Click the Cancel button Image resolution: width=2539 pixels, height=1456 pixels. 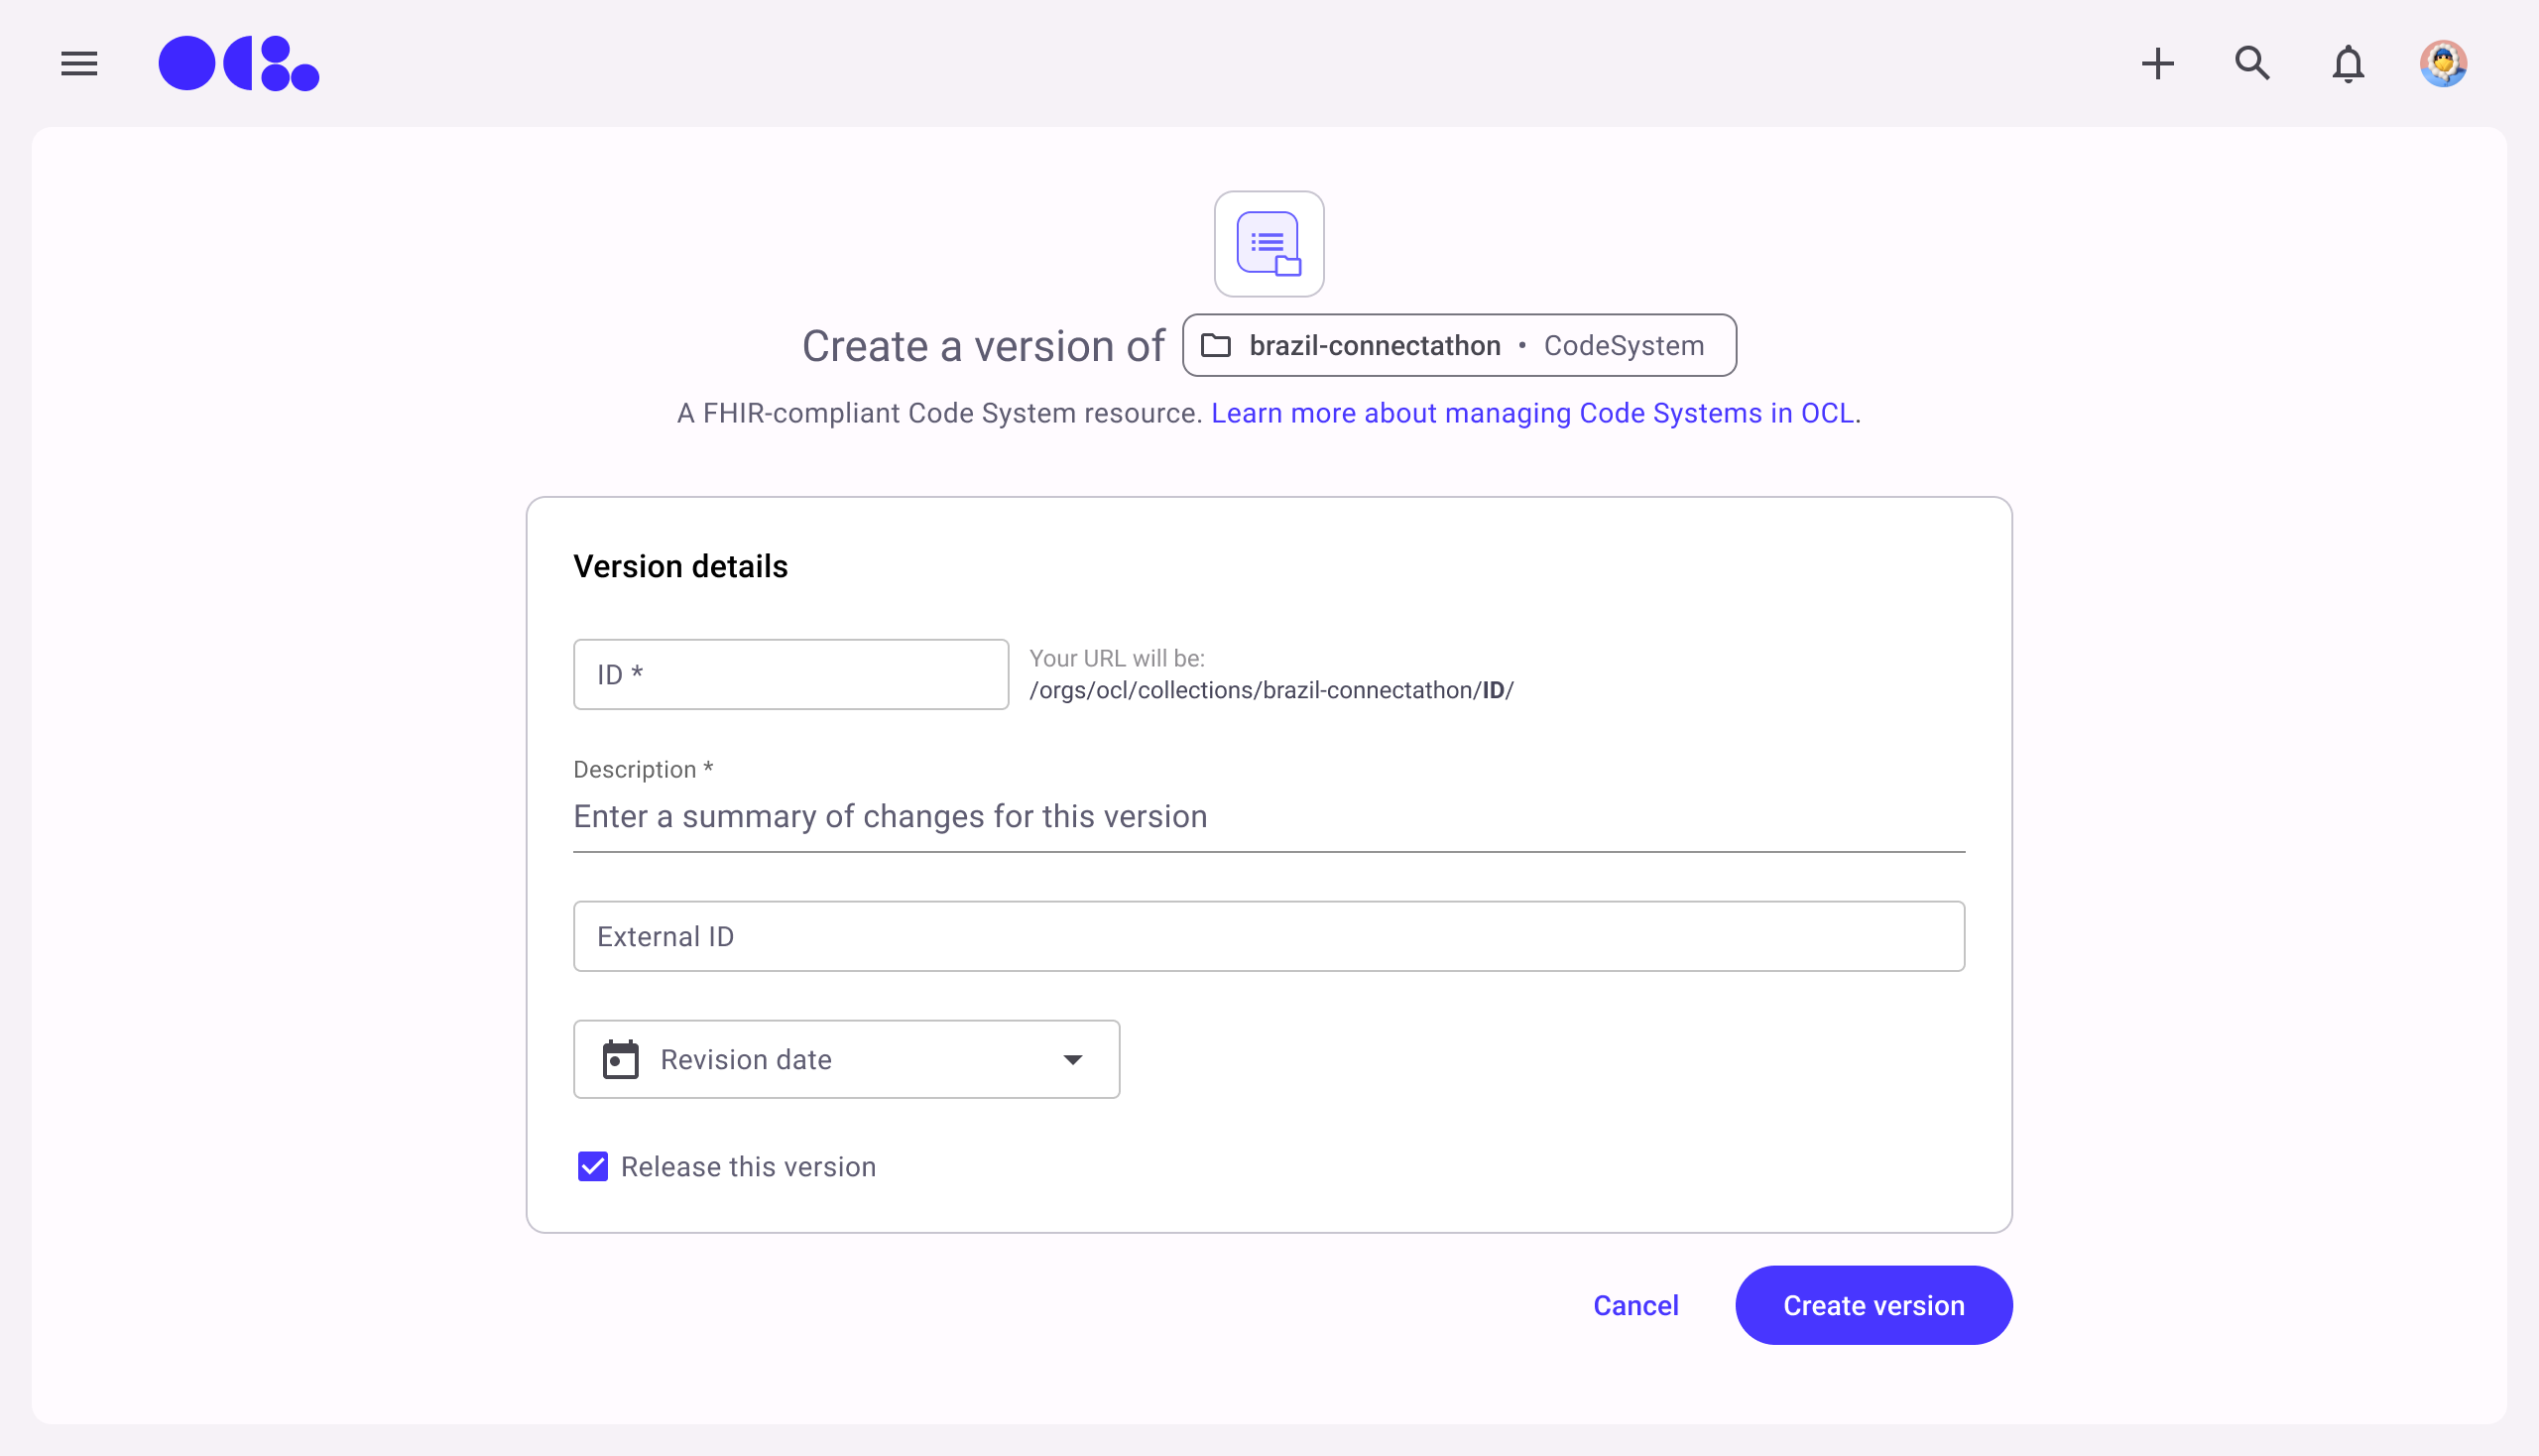point(1635,1305)
